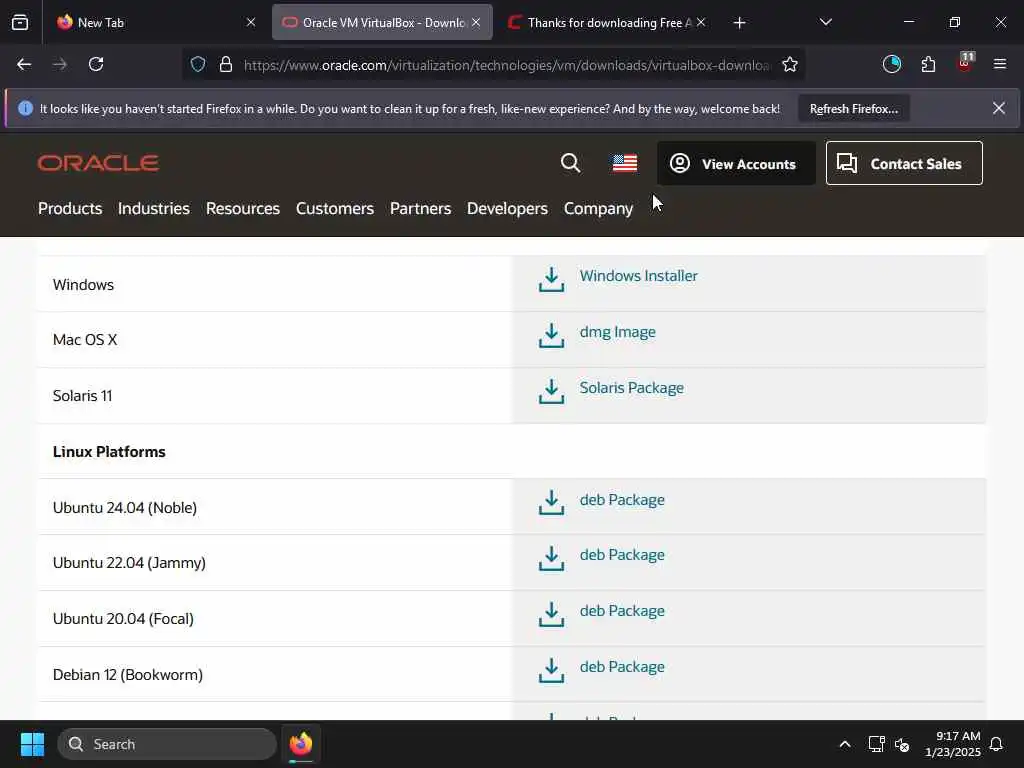The image size is (1024, 768).
Task: Click deb Package link for Ubuntu 24.04
Action: tap(622, 500)
